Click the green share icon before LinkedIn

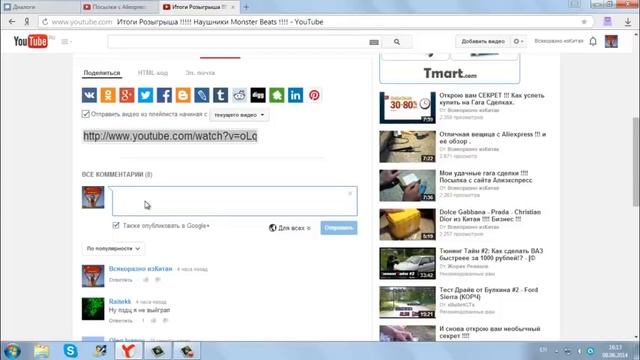277,96
